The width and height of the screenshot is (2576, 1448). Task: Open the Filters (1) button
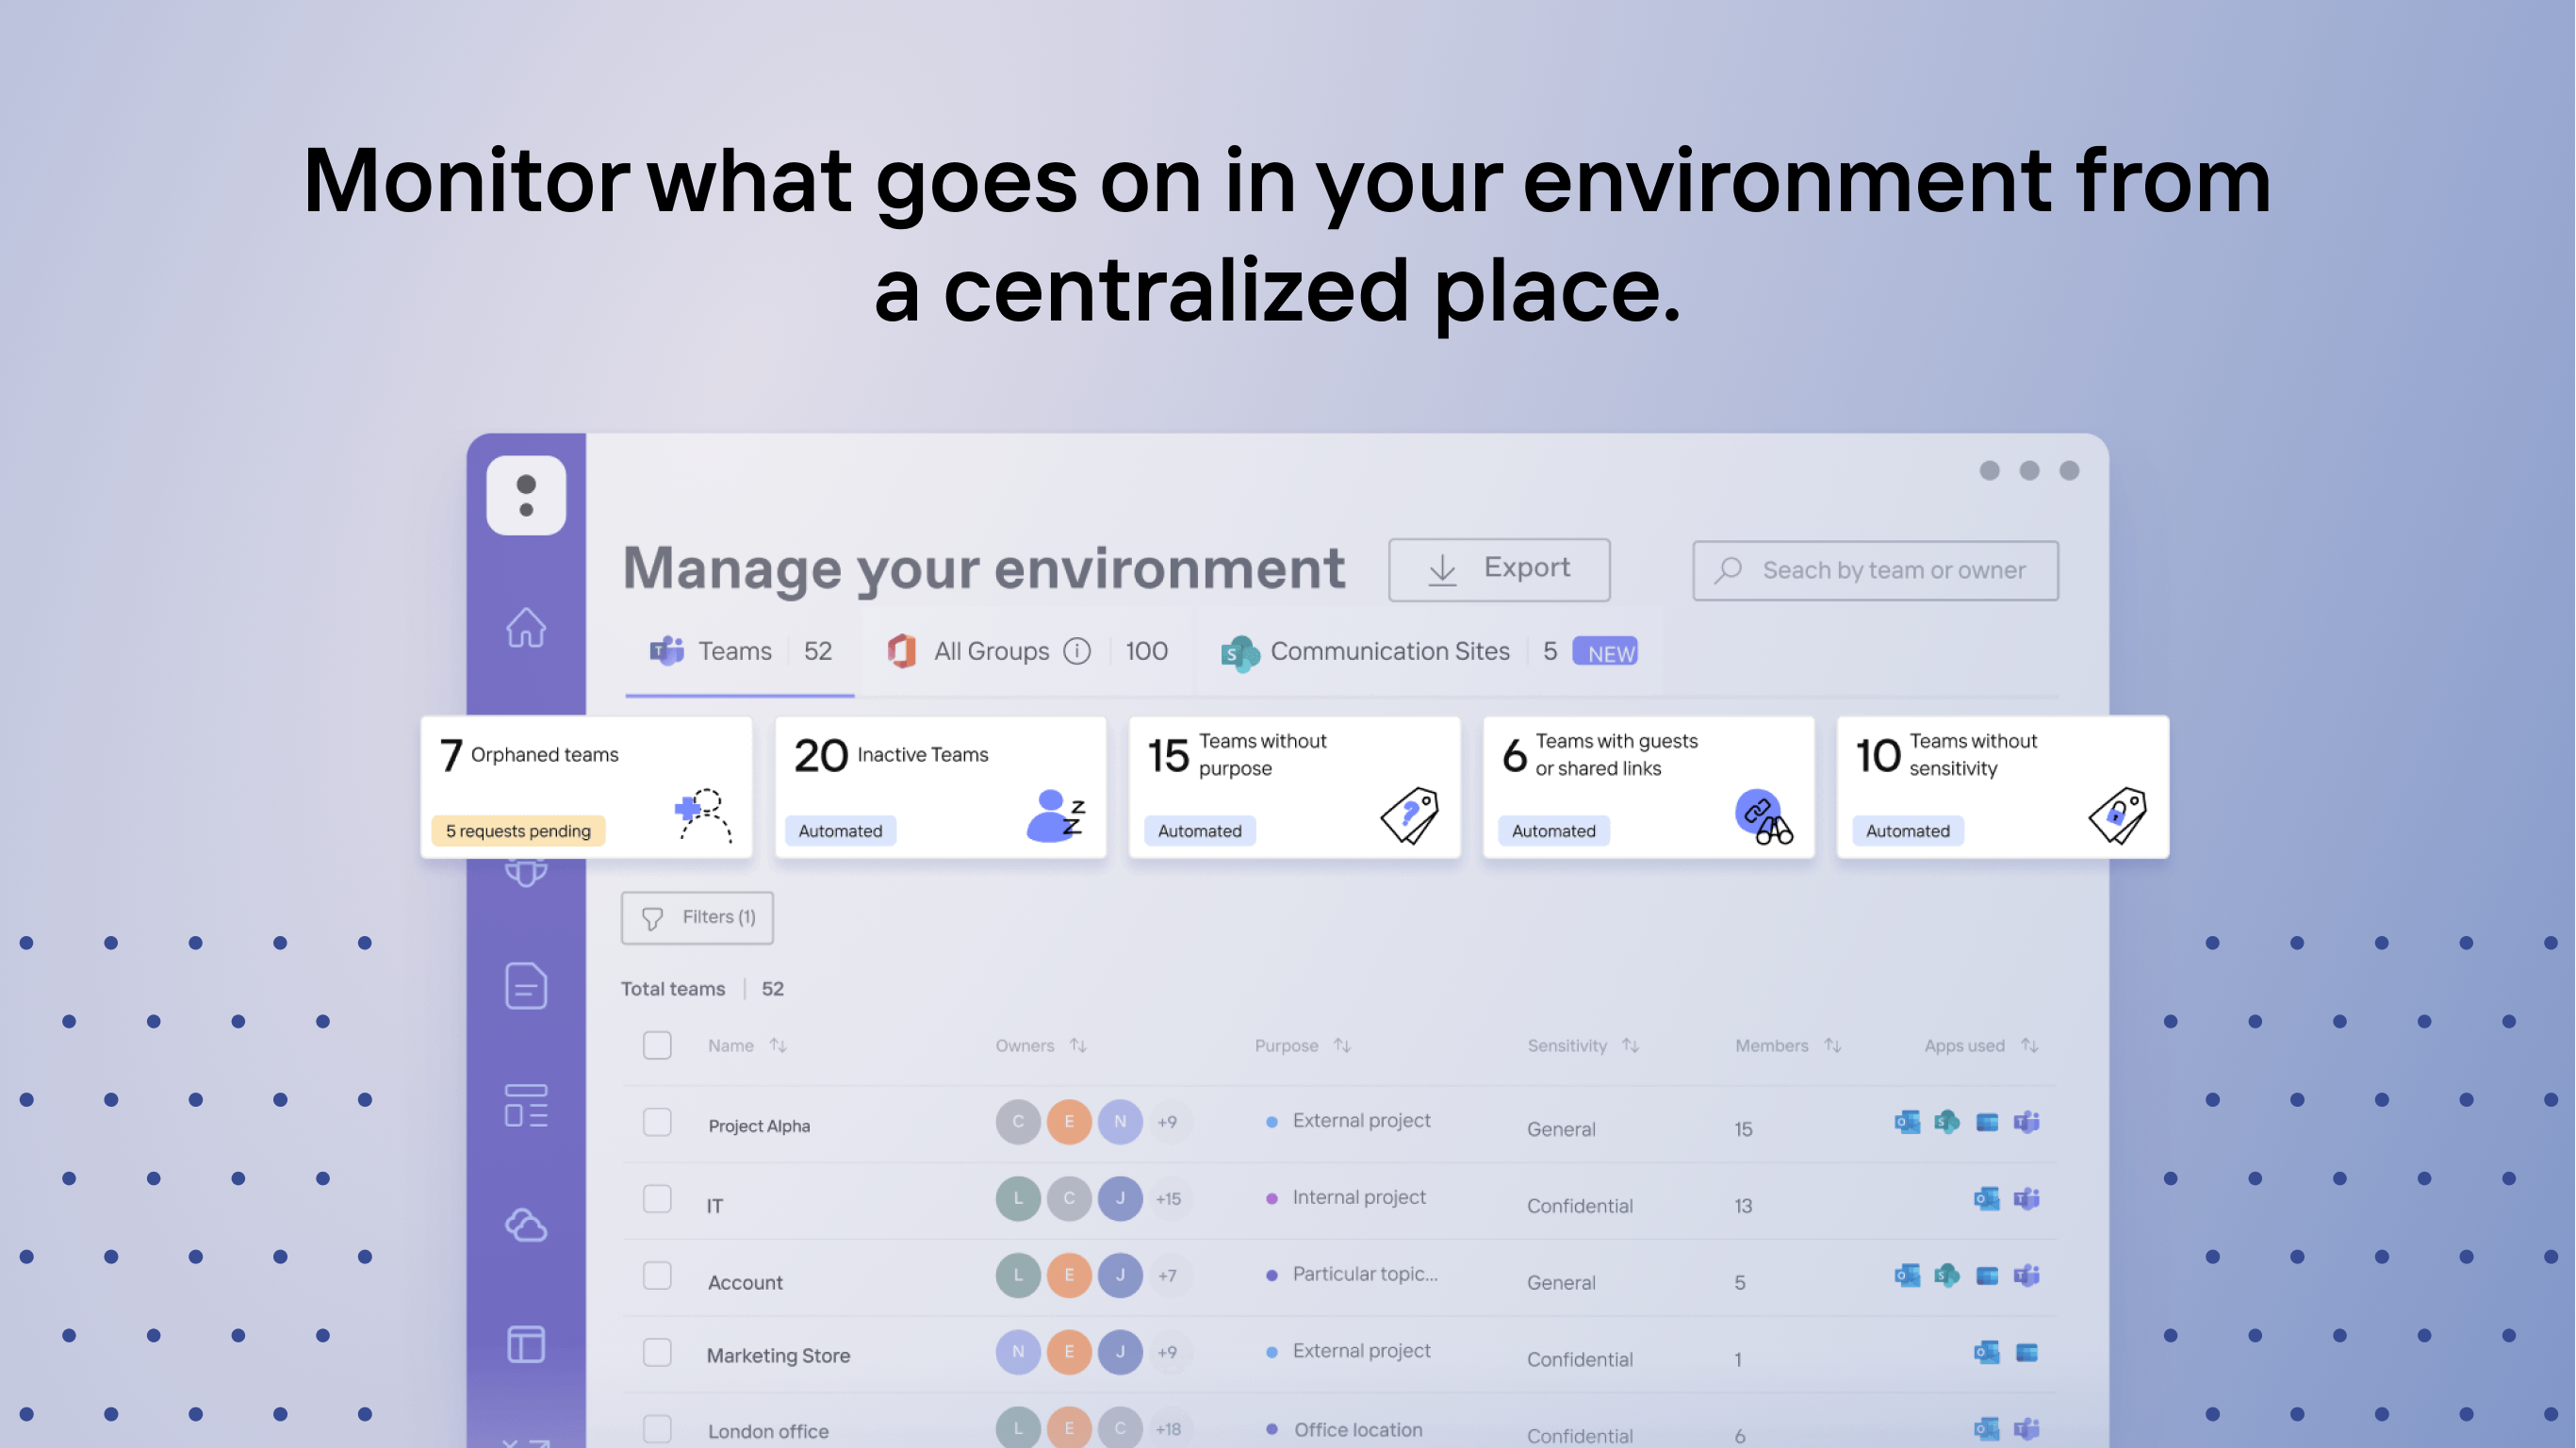pyautogui.click(x=697, y=918)
